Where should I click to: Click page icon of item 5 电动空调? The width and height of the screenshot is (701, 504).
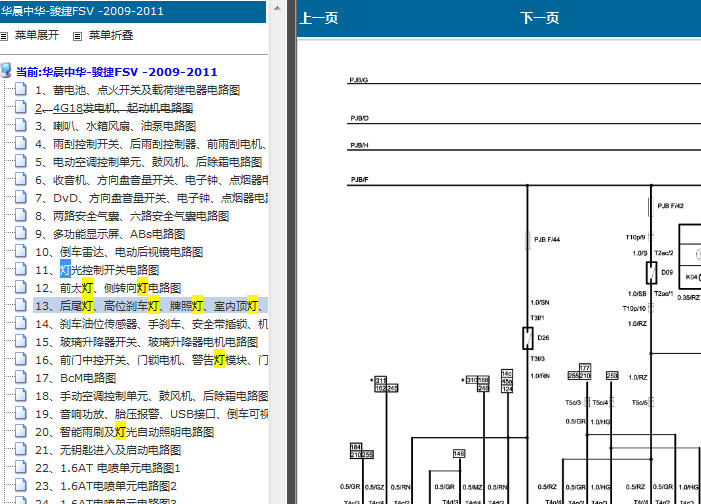click(x=21, y=161)
